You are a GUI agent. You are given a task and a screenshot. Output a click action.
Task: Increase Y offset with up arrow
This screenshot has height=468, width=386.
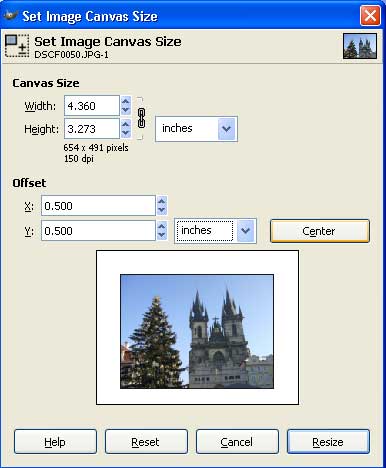tap(162, 226)
